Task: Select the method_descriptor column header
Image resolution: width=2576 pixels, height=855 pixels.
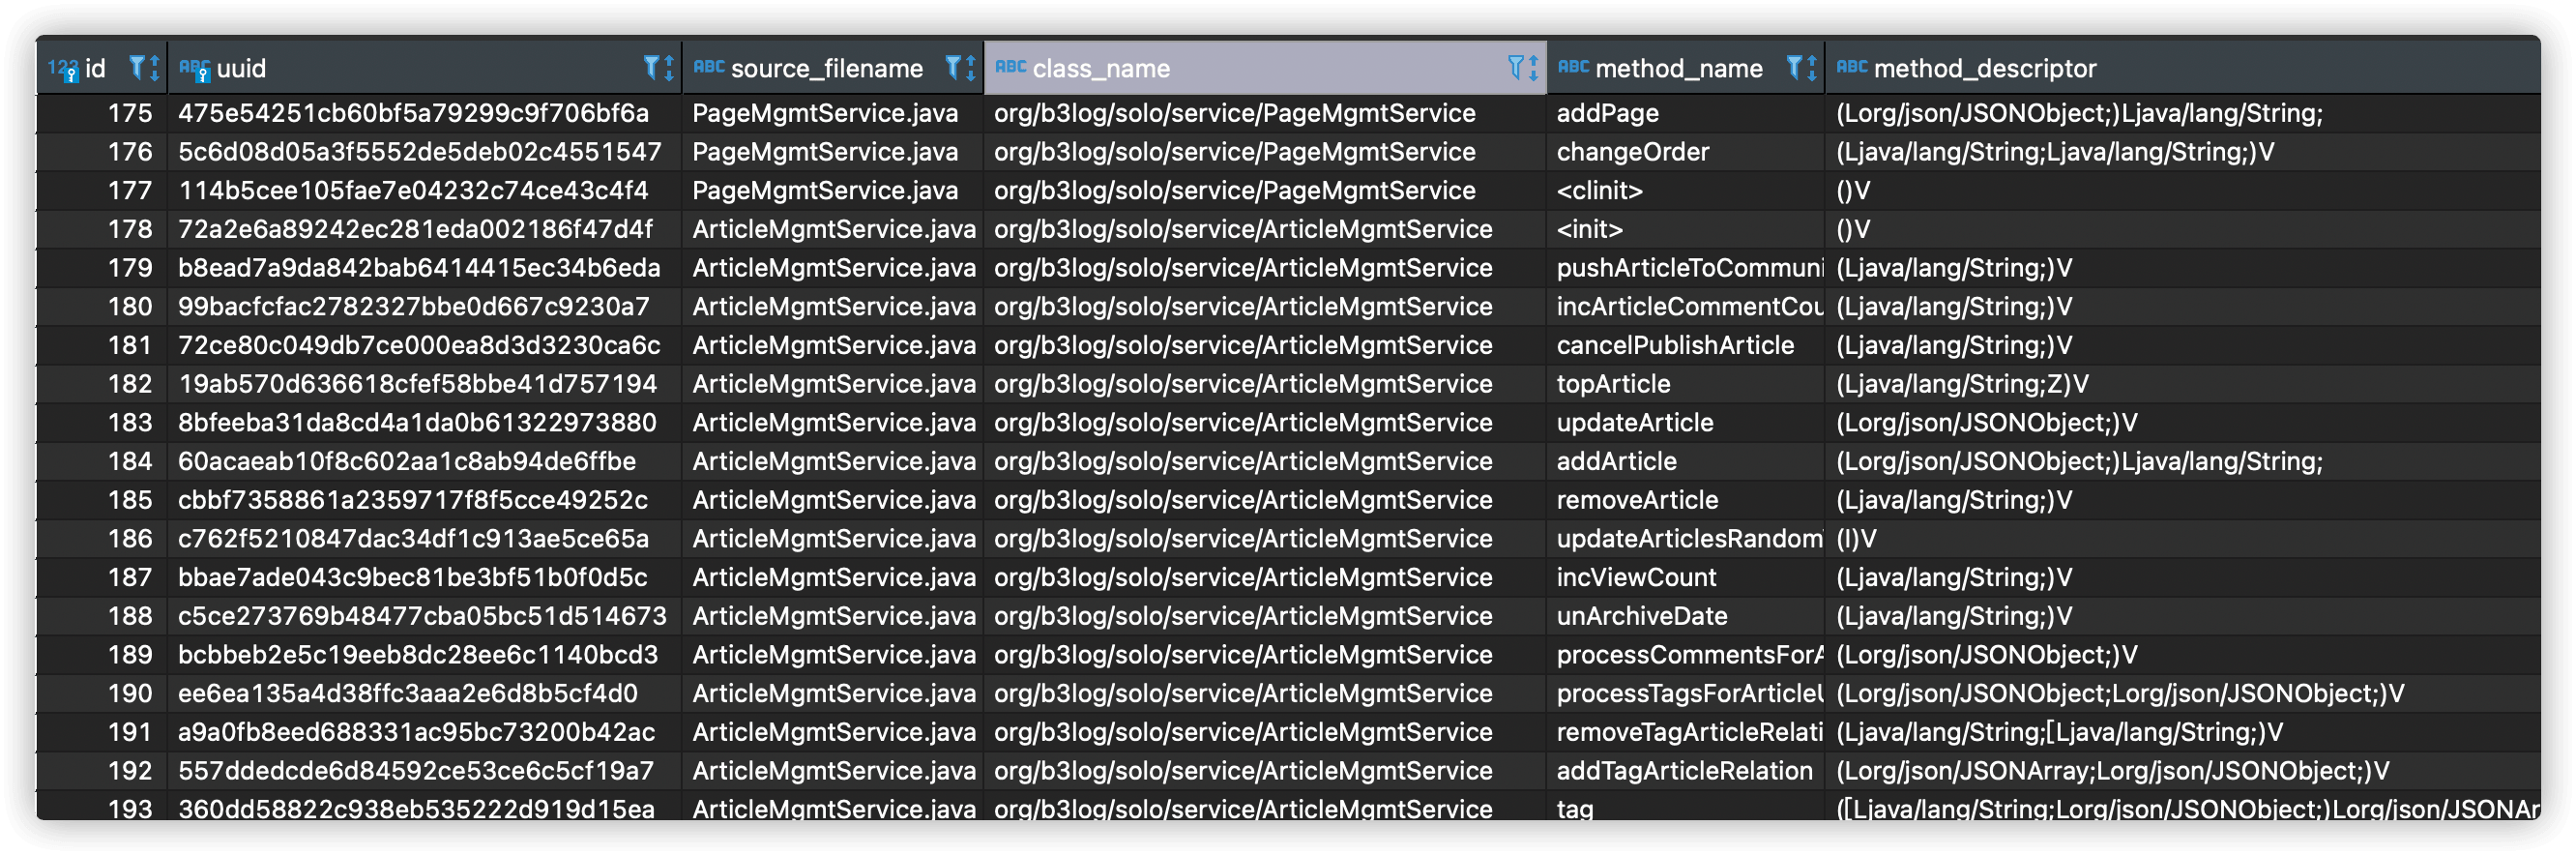Action: 2183,68
